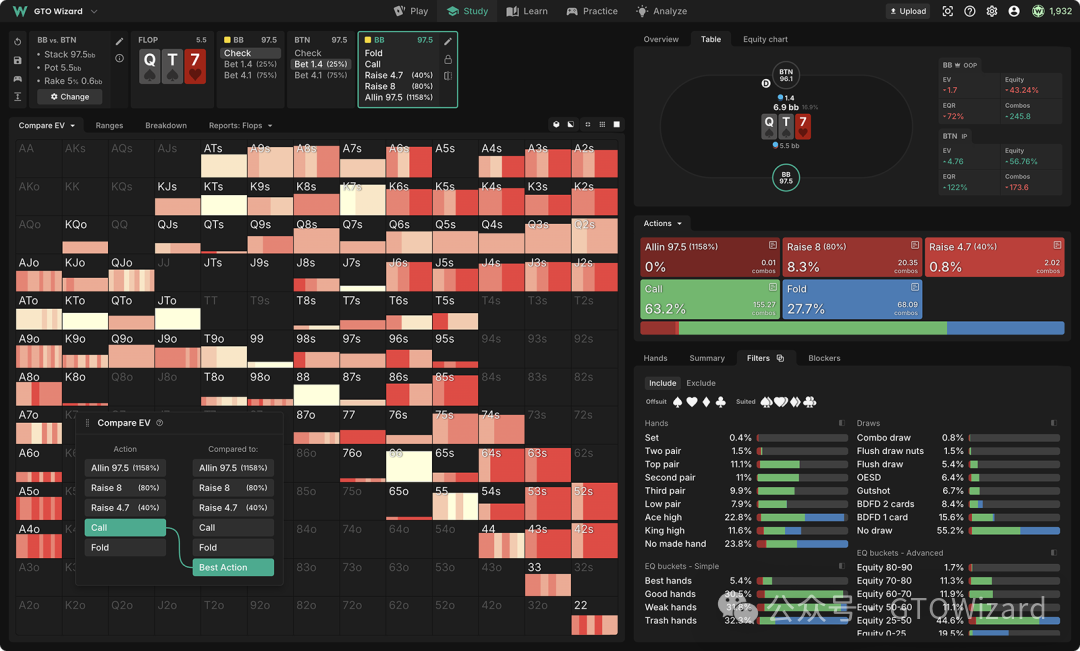Viewport: 1080px width, 651px height.
Task: Switch to the Equity chart tab
Action: tap(765, 39)
